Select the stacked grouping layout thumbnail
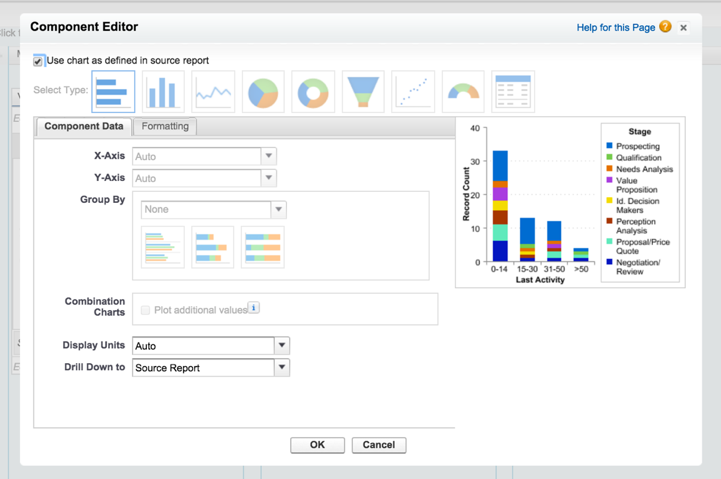Viewport: 721px width, 479px height. 213,247
